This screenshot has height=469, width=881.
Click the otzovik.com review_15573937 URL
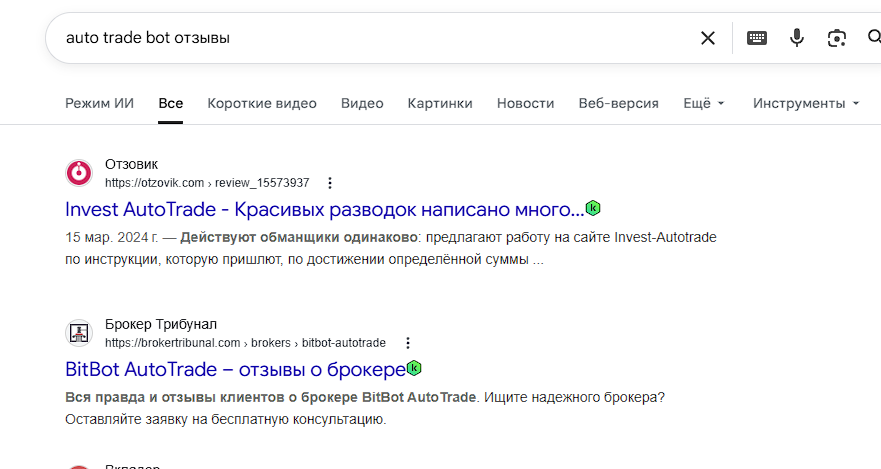click(x=207, y=183)
